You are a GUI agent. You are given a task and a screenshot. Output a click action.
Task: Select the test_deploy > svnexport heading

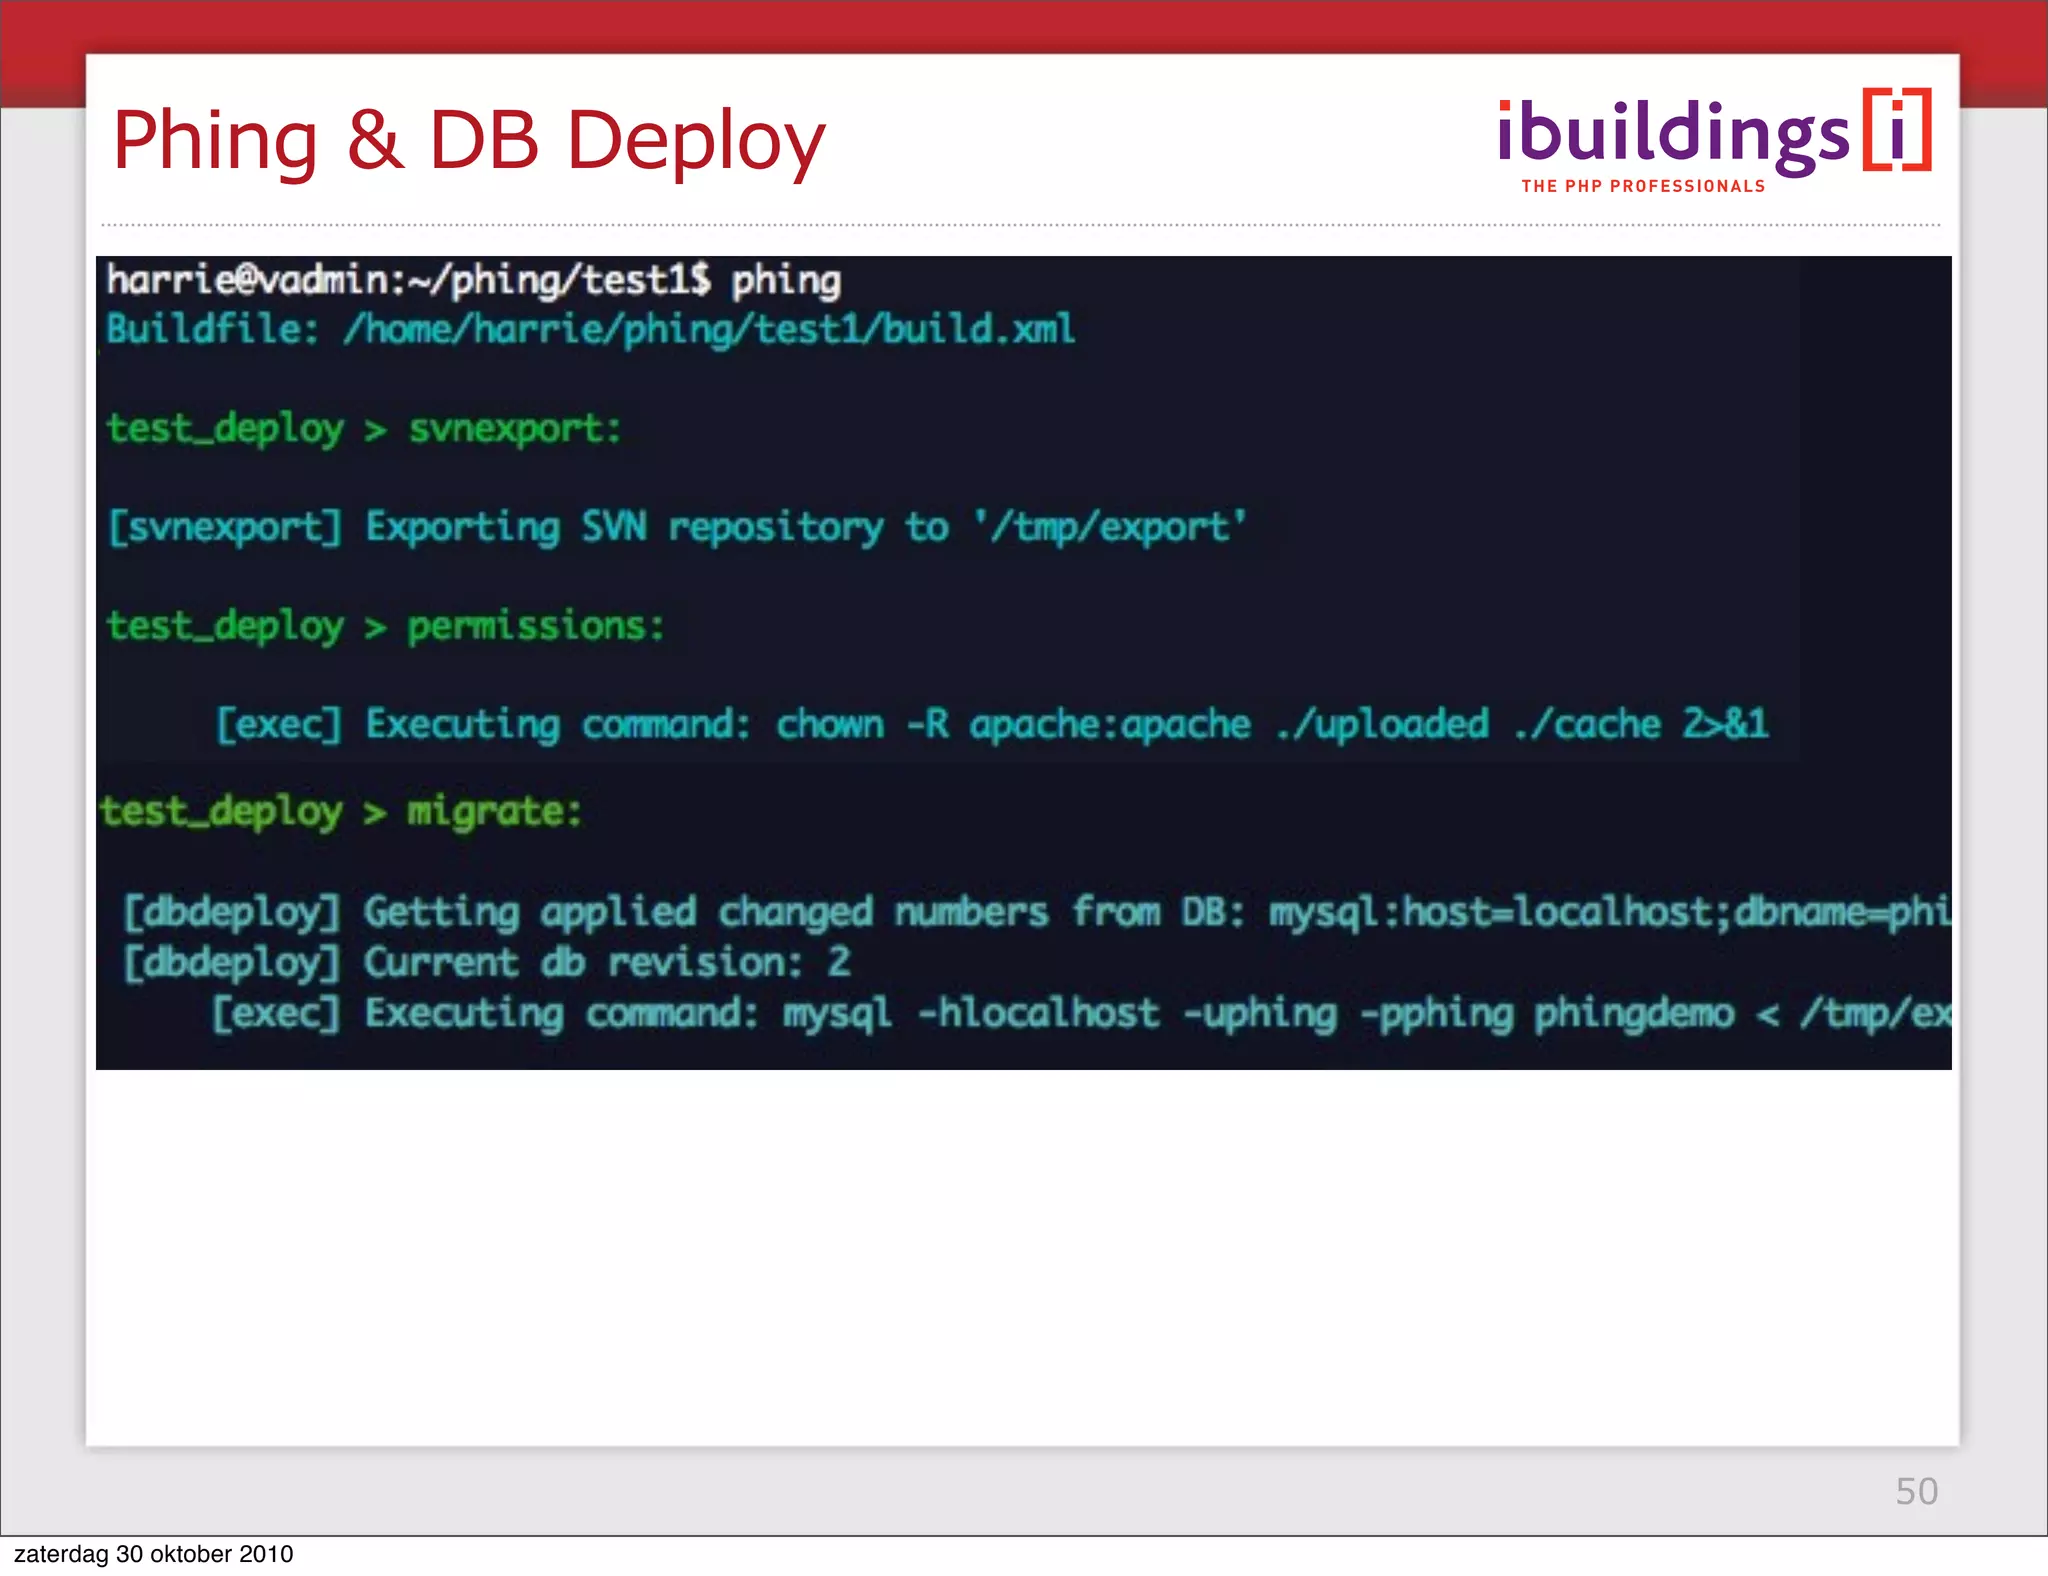364,429
